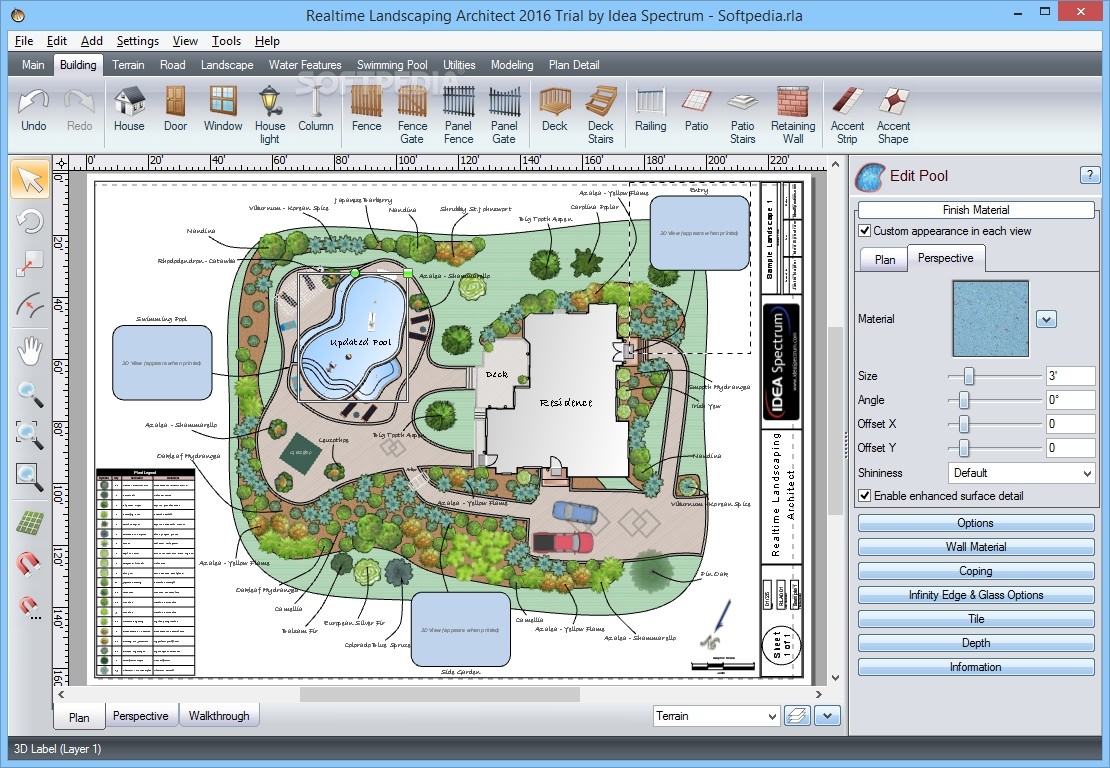Switch to the Terrain ribbon tab
The image size is (1110, 768).
click(x=127, y=64)
